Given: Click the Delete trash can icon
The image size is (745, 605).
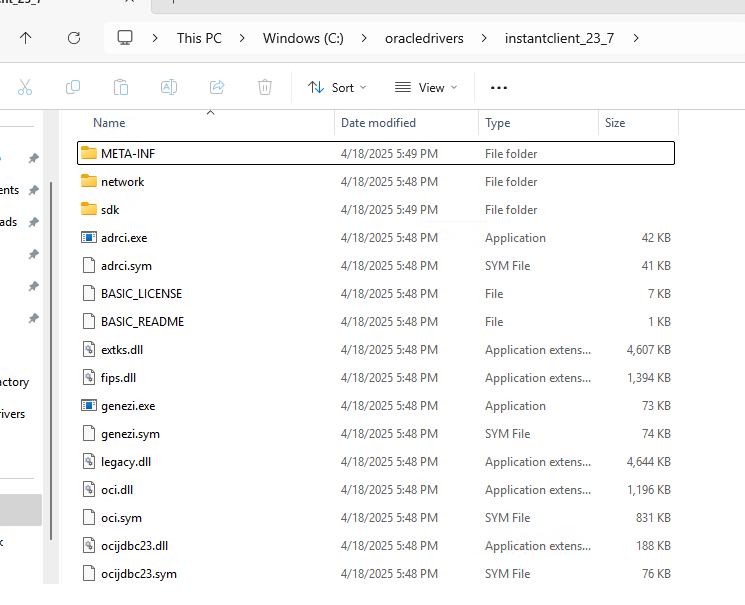Looking at the screenshot, I should pyautogui.click(x=265, y=87).
